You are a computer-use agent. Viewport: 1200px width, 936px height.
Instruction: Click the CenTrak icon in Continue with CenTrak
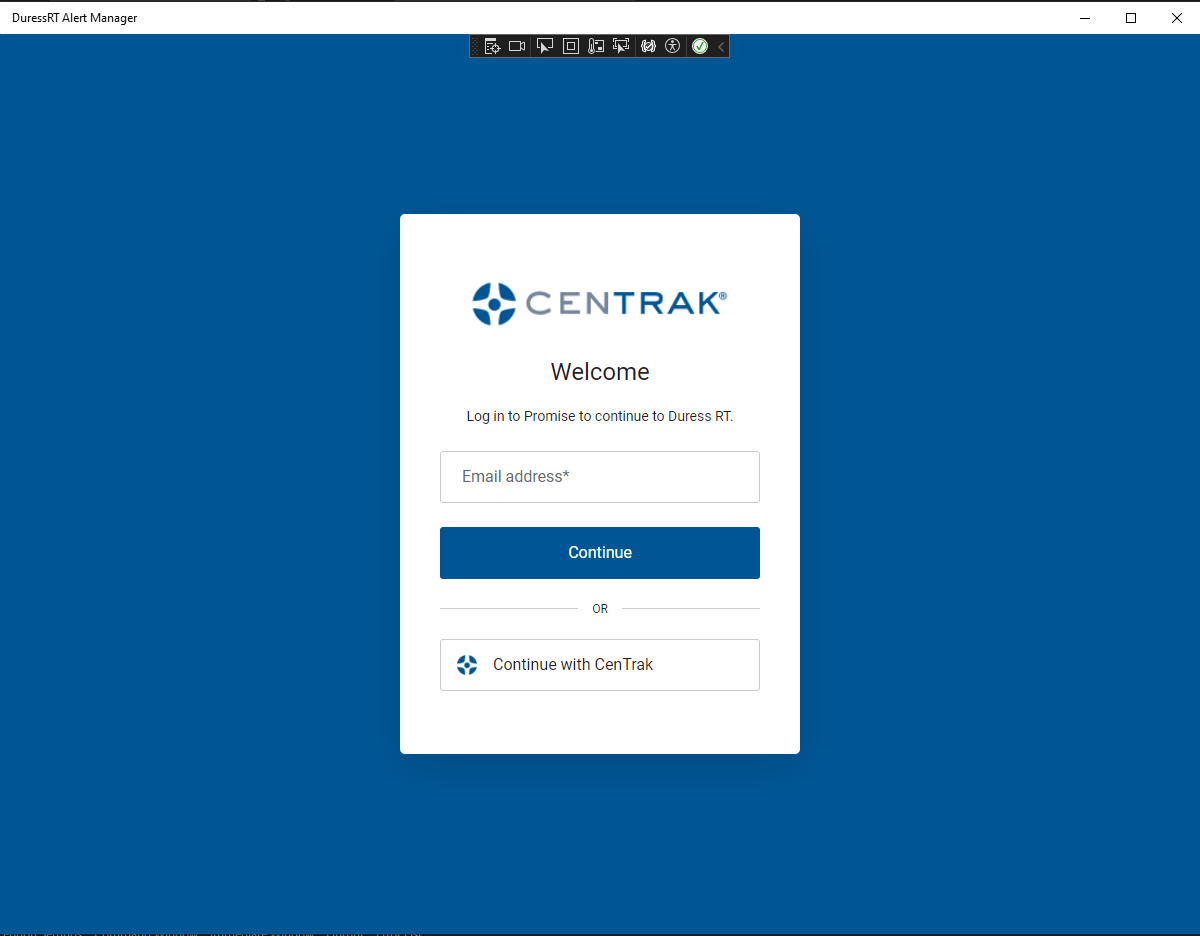coord(467,665)
